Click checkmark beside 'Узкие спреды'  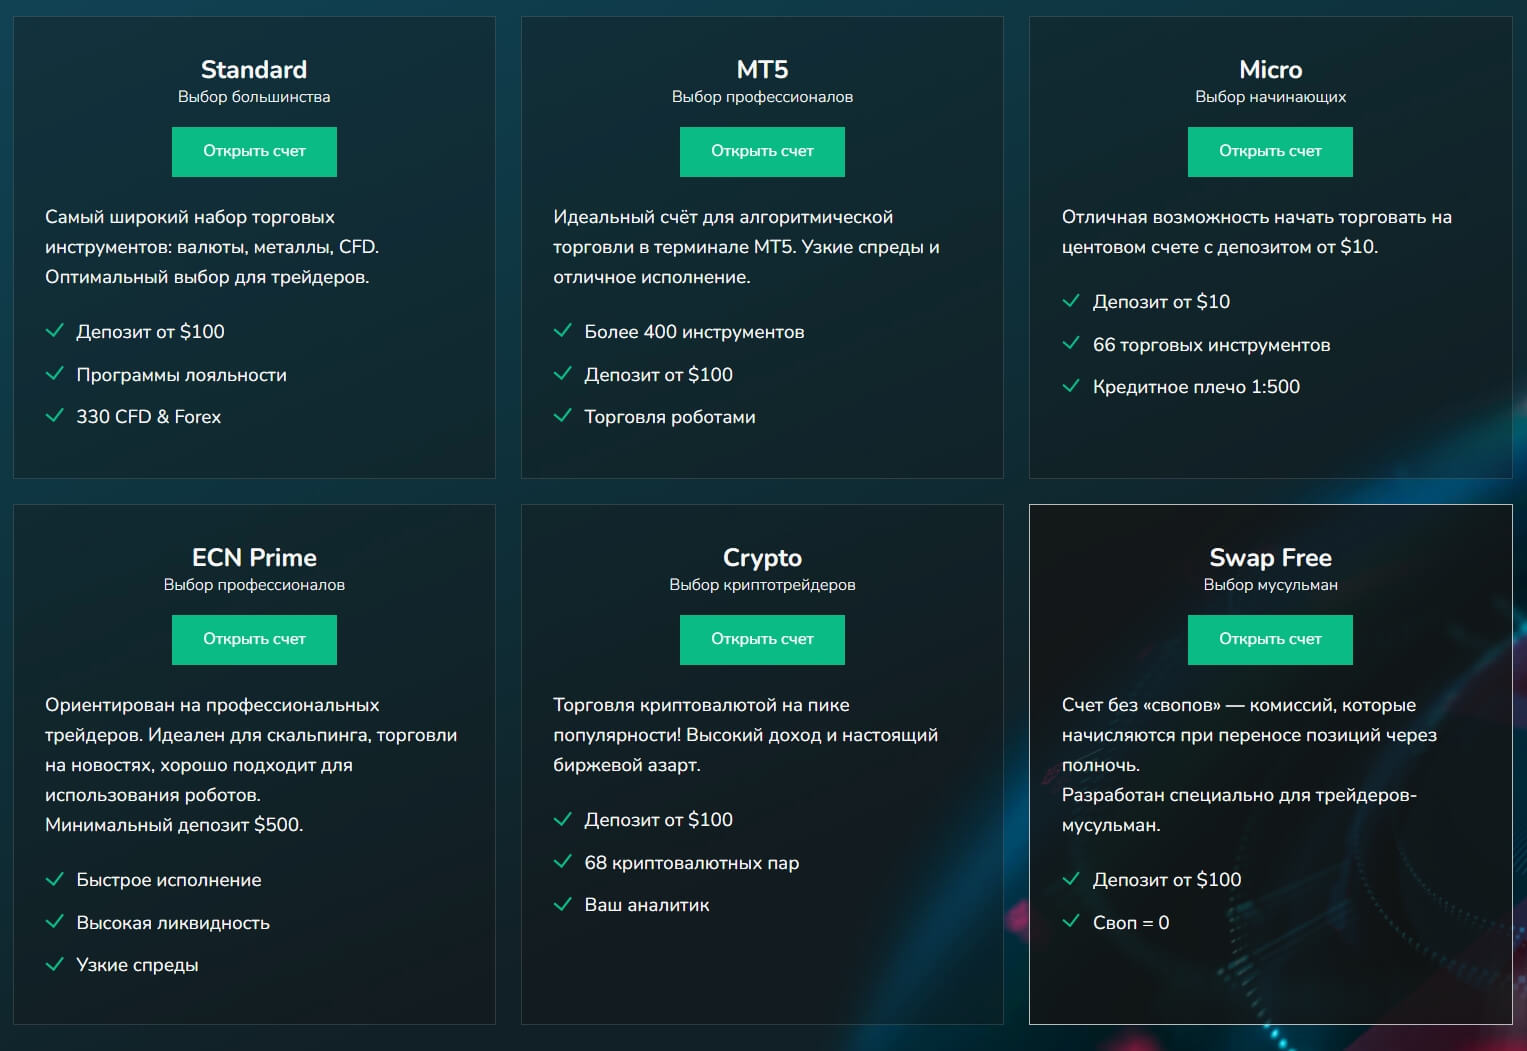click(55, 963)
